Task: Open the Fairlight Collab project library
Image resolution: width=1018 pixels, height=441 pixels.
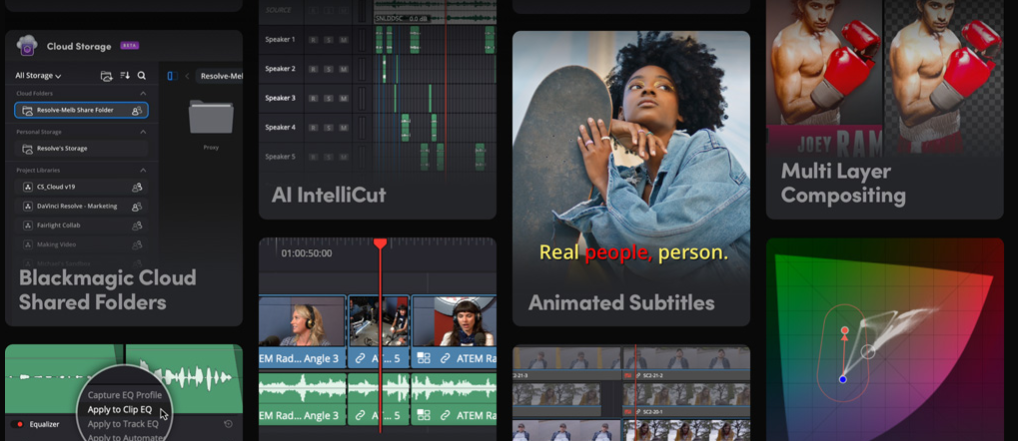Action: (58, 225)
